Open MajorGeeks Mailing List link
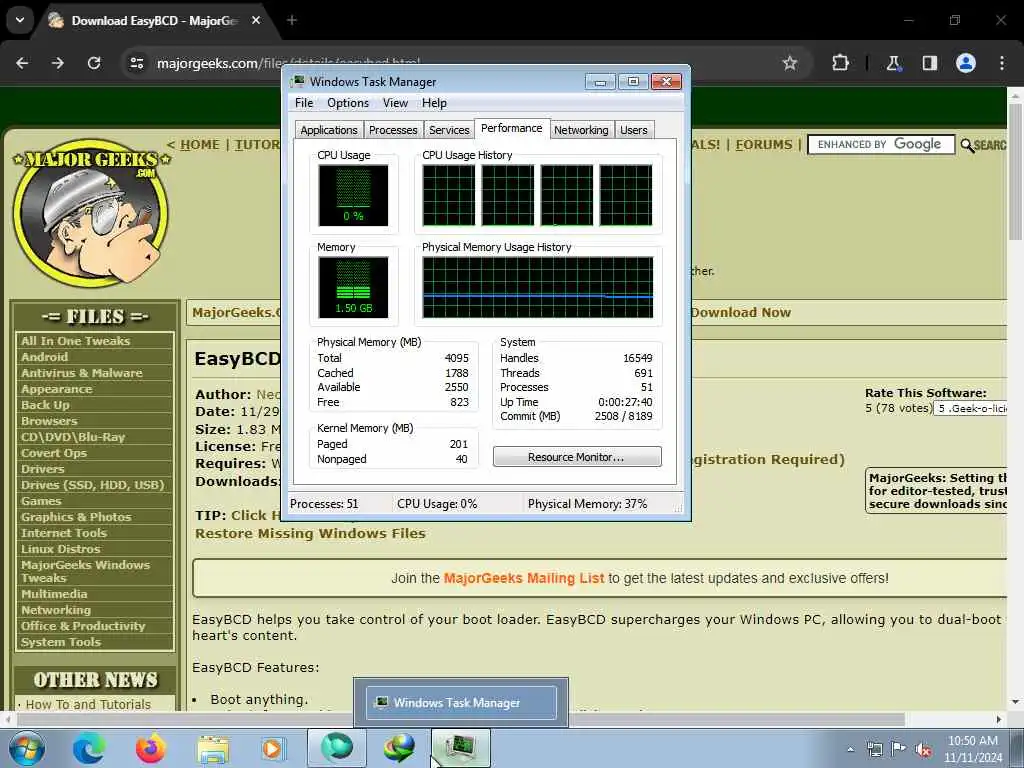 [x=524, y=578]
